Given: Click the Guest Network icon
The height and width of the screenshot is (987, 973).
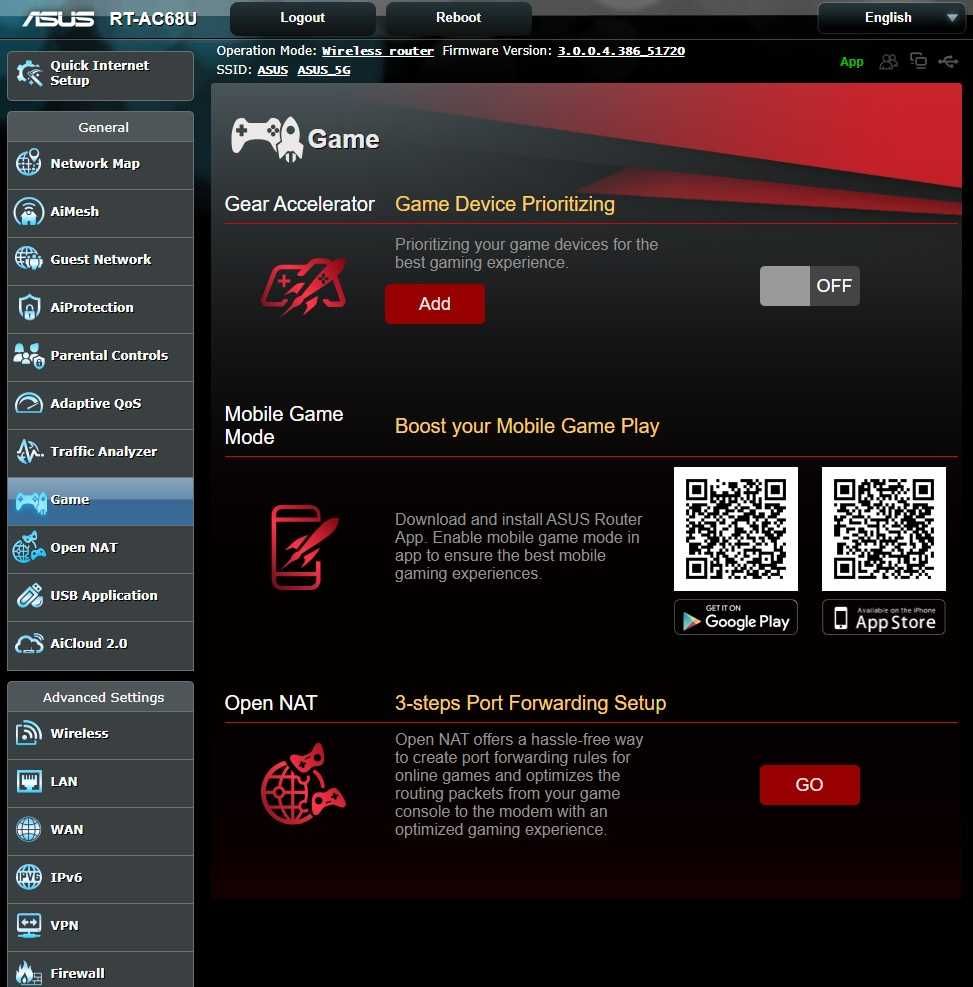Looking at the screenshot, I should tap(28, 259).
